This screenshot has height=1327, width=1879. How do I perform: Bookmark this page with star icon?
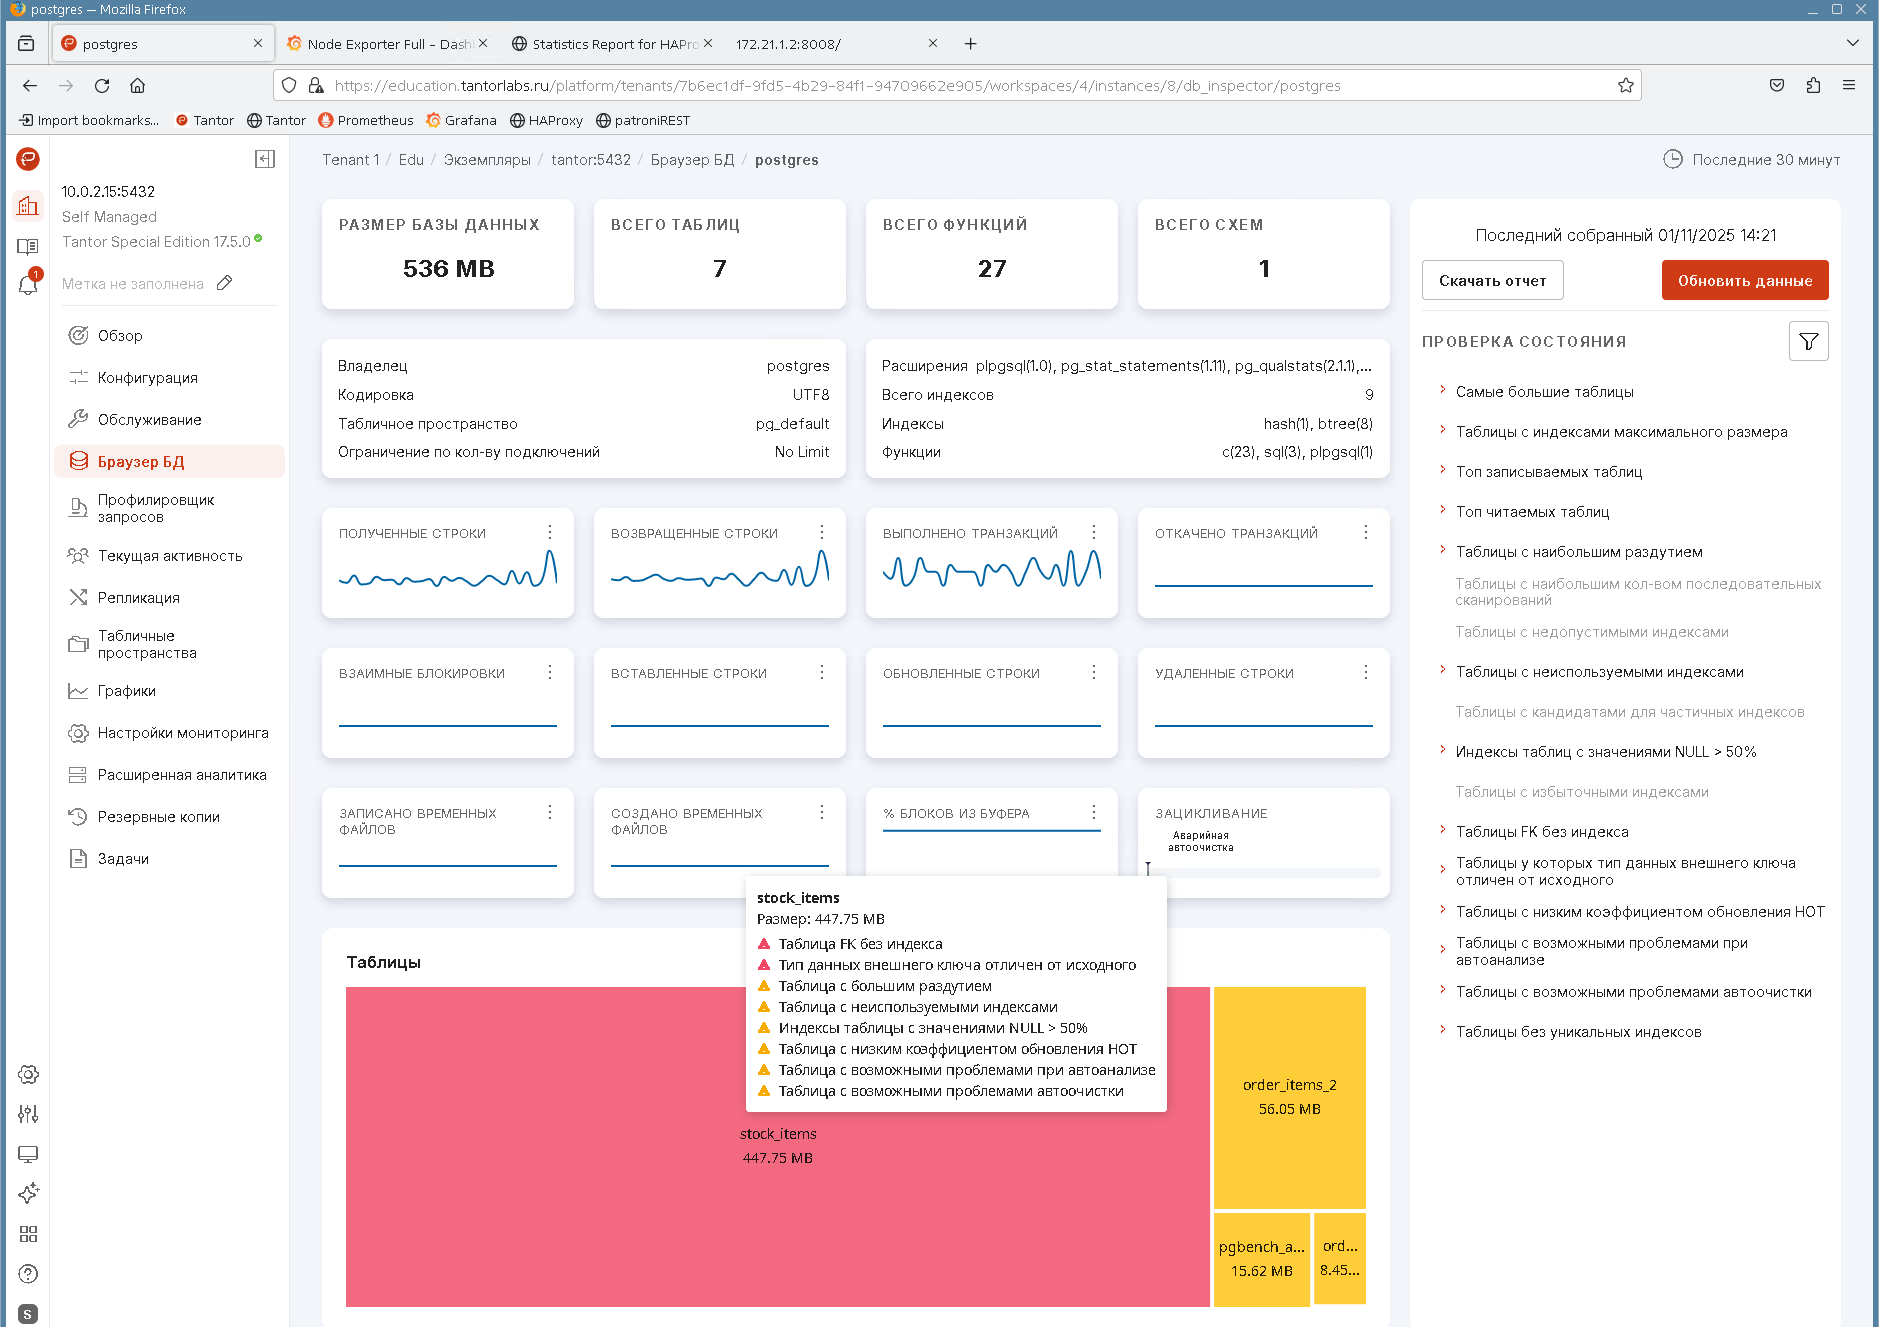coord(1626,86)
